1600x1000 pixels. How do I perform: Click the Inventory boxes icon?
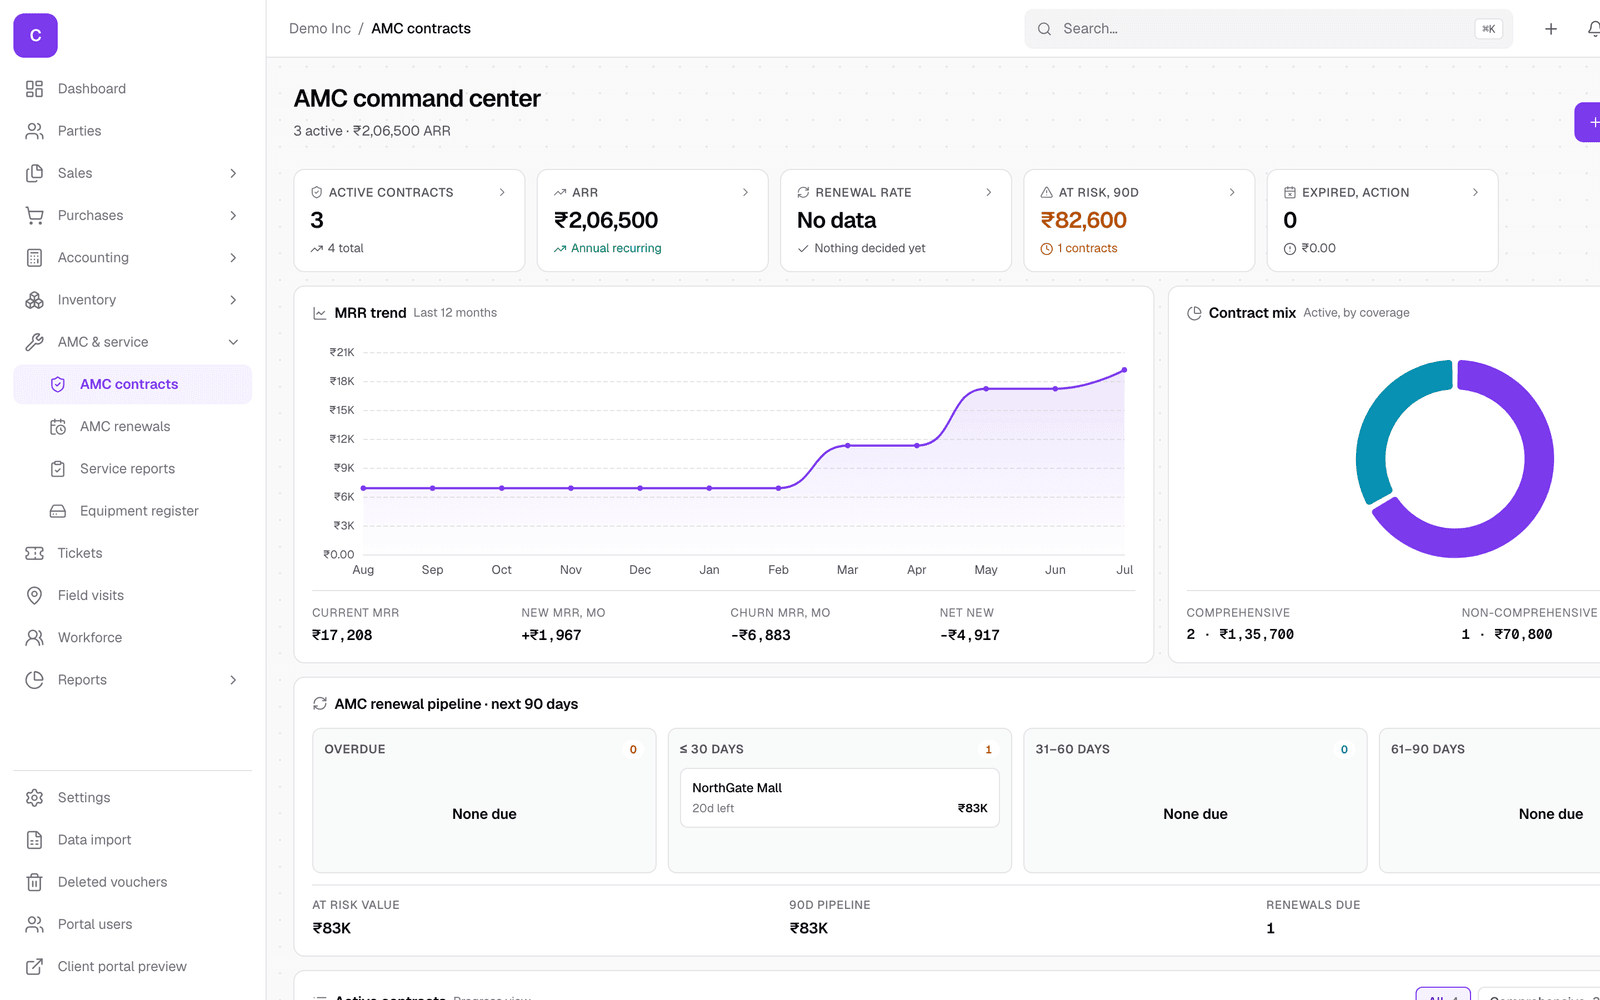[x=34, y=300]
